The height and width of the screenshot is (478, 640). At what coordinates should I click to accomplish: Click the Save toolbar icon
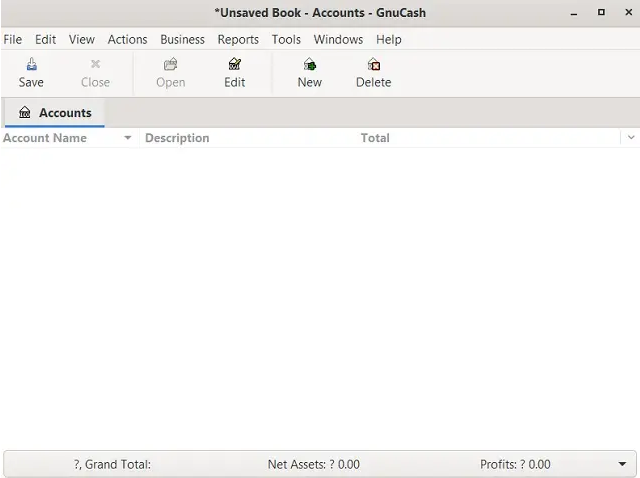31,64
